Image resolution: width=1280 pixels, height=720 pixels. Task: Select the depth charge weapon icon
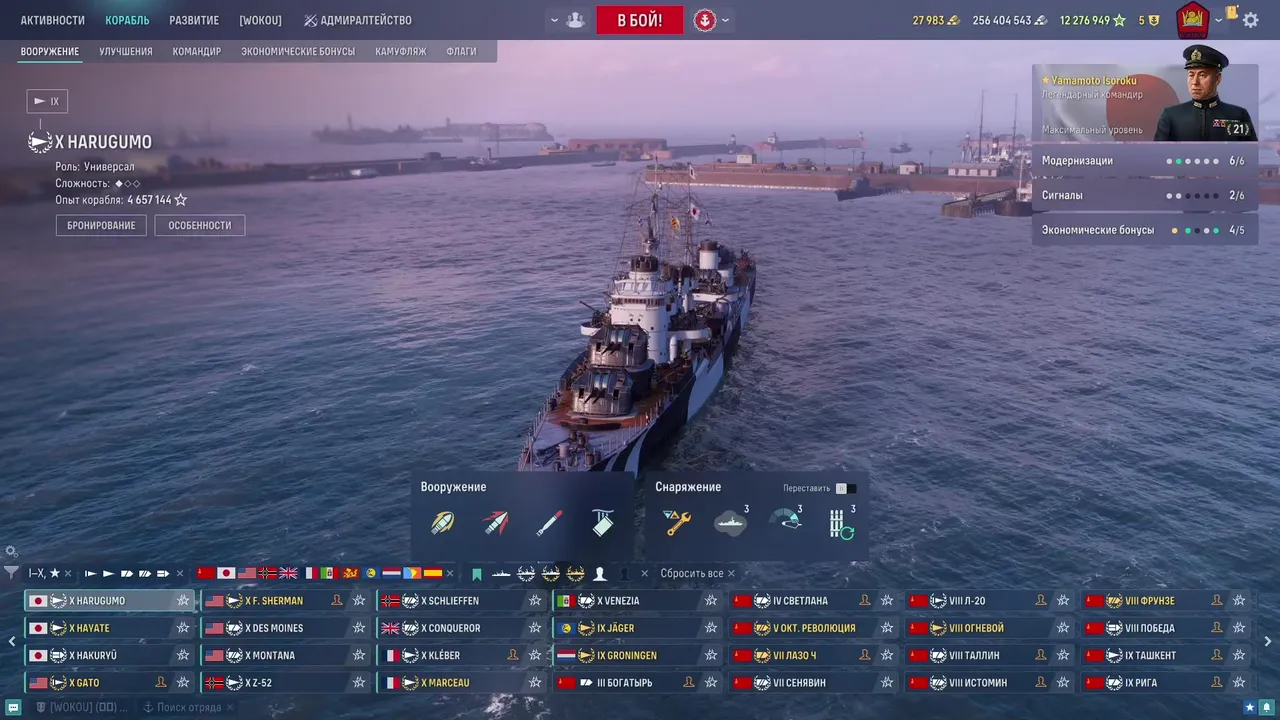pos(602,523)
